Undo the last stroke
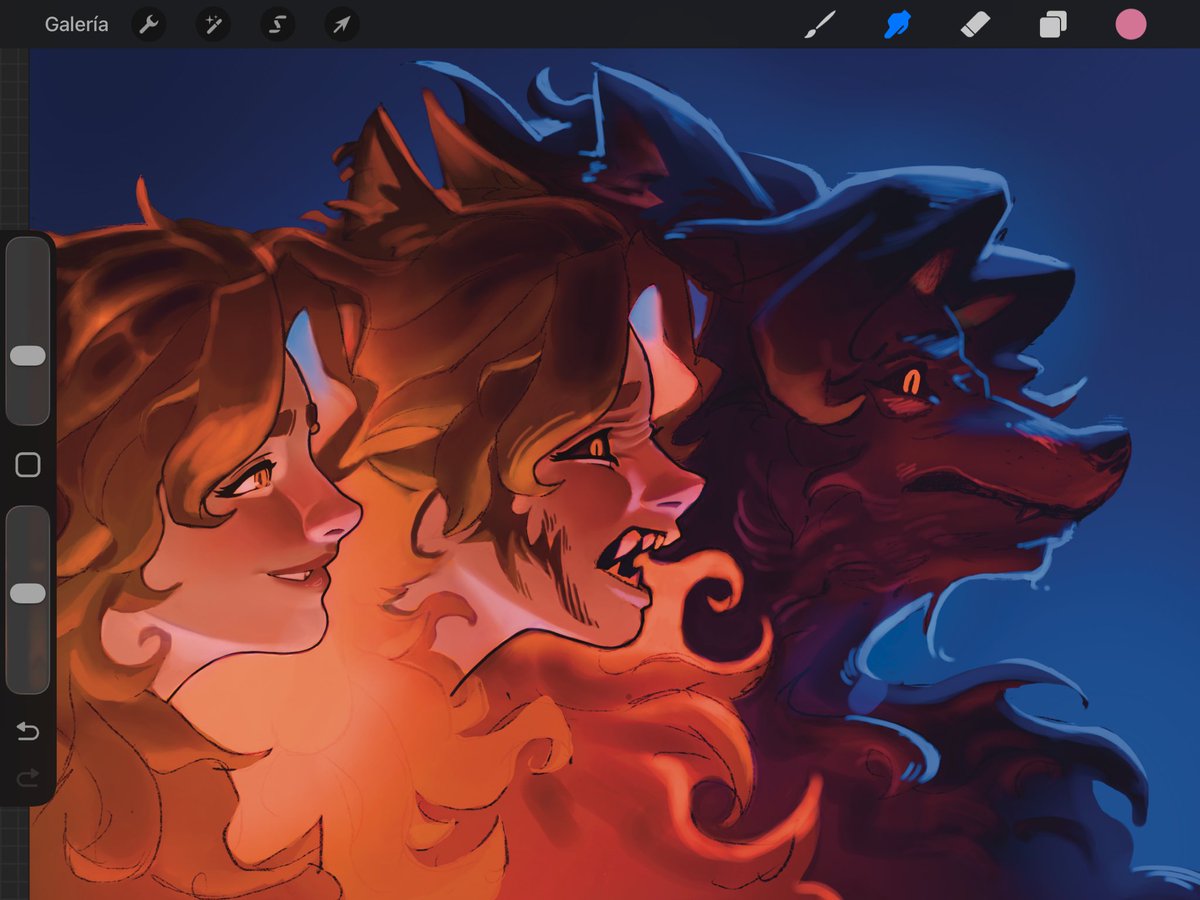Screen dimensions: 1200x900 coord(28,732)
